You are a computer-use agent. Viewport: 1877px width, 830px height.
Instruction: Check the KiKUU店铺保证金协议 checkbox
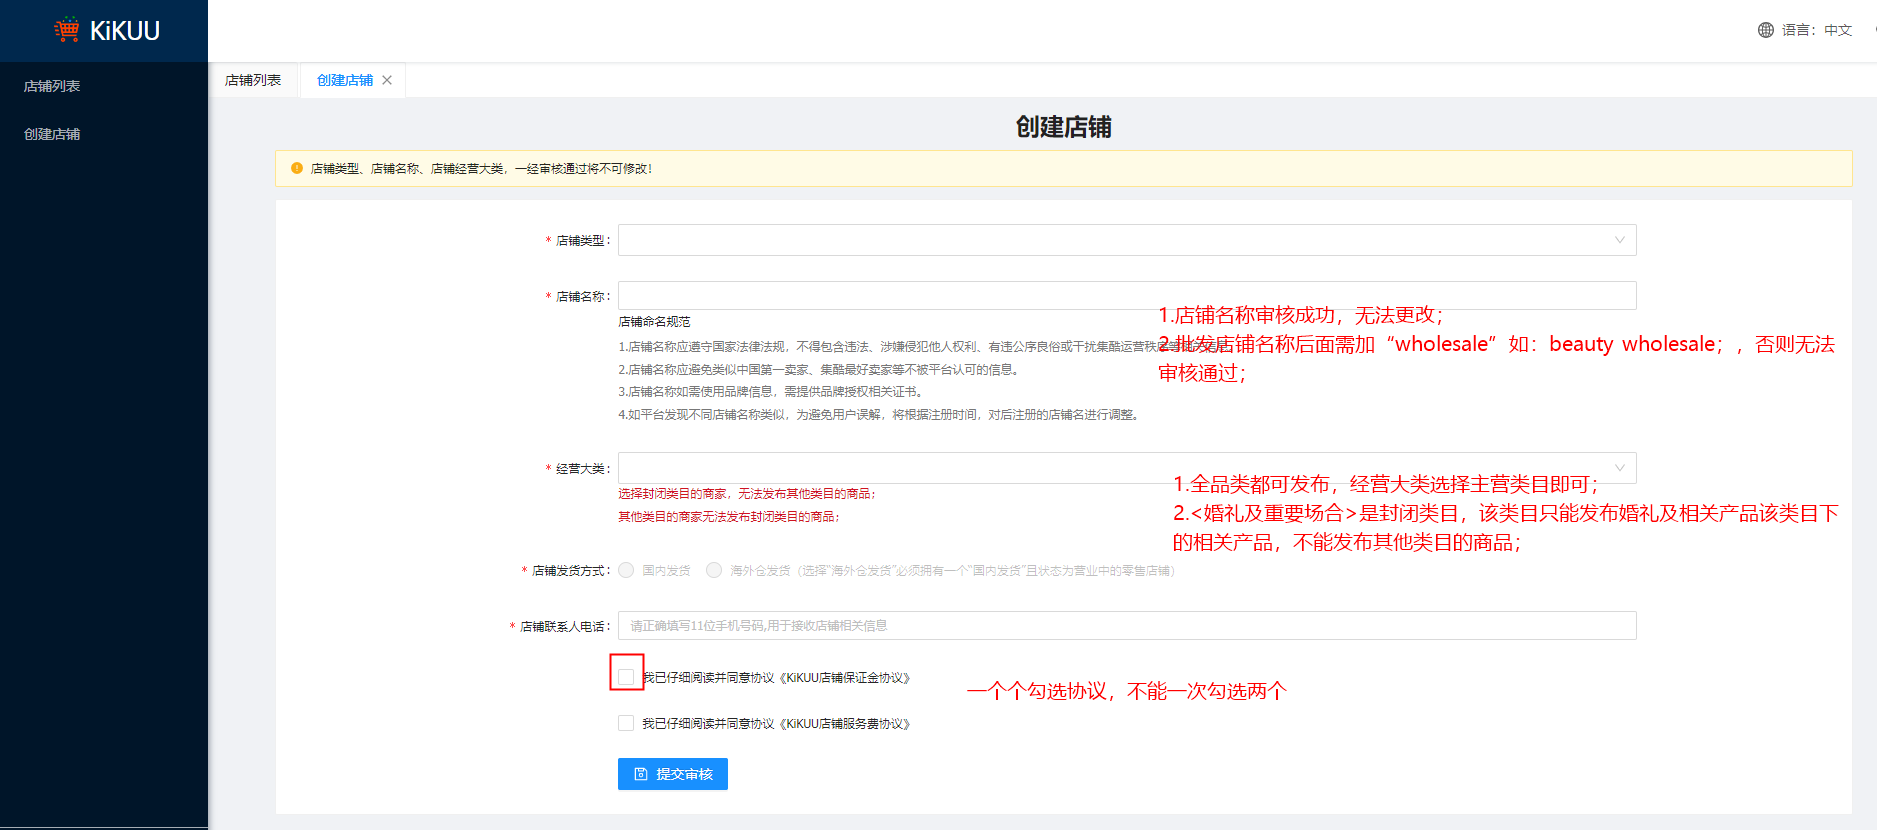[x=626, y=677]
